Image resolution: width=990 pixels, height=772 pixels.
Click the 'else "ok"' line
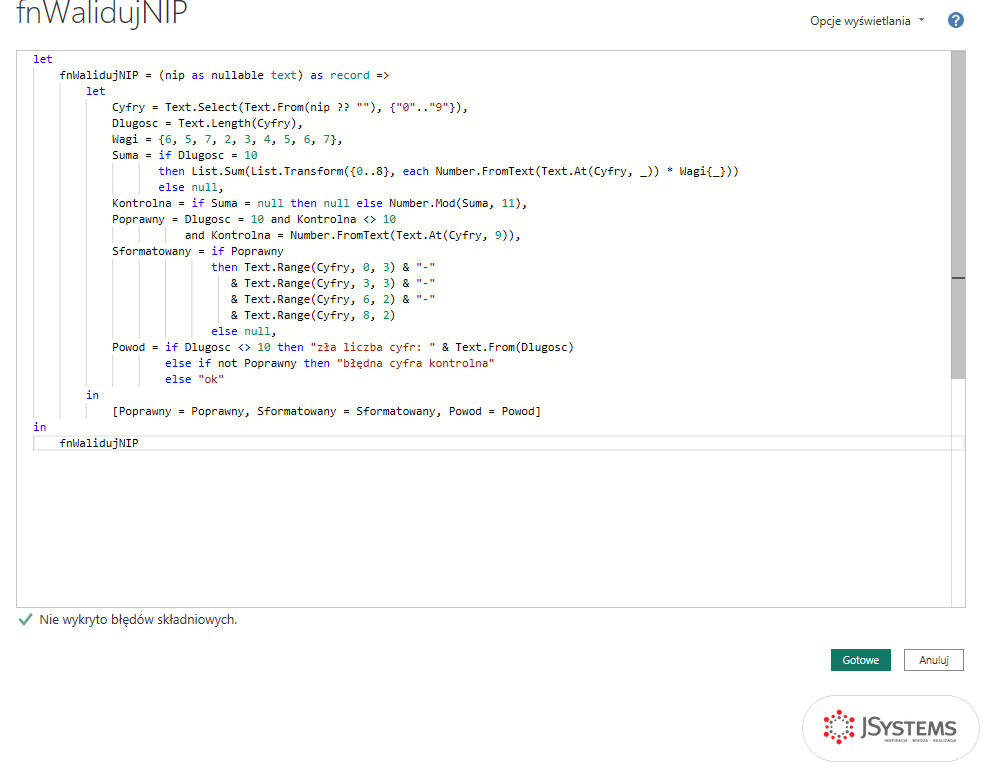click(194, 379)
